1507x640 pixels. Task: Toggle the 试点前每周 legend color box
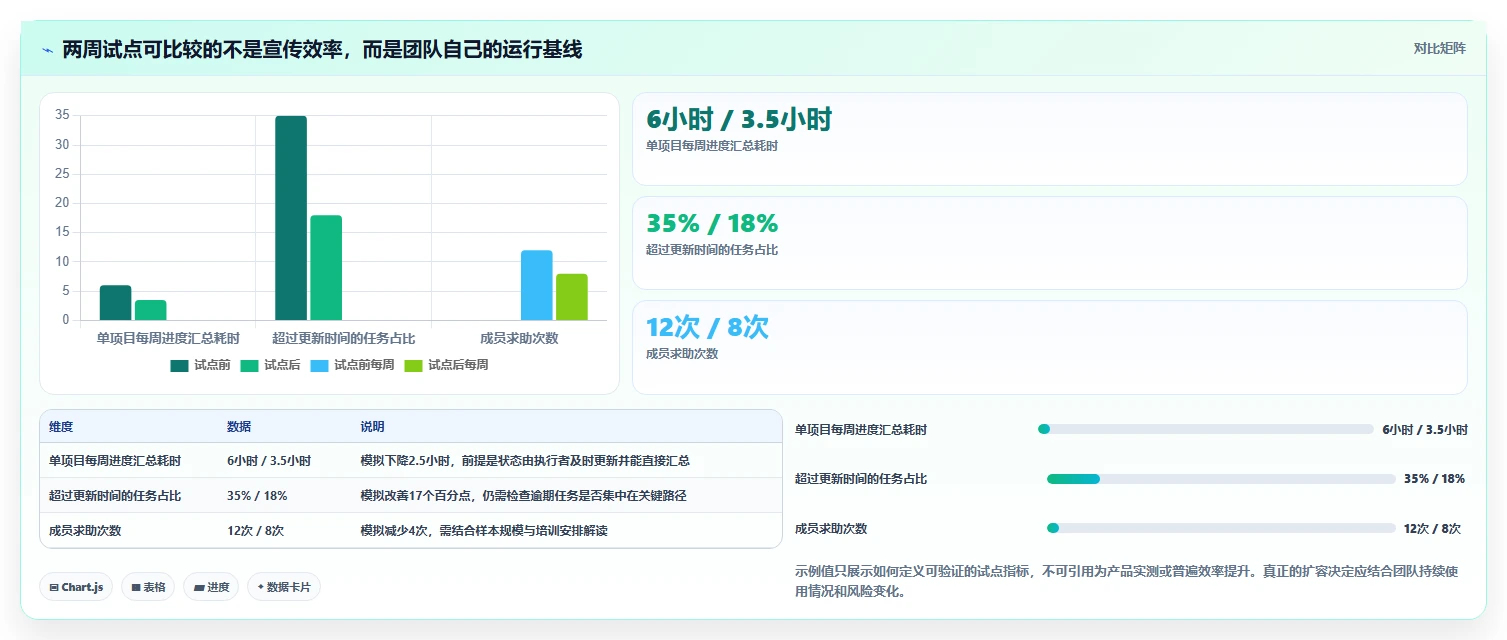click(x=319, y=366)
